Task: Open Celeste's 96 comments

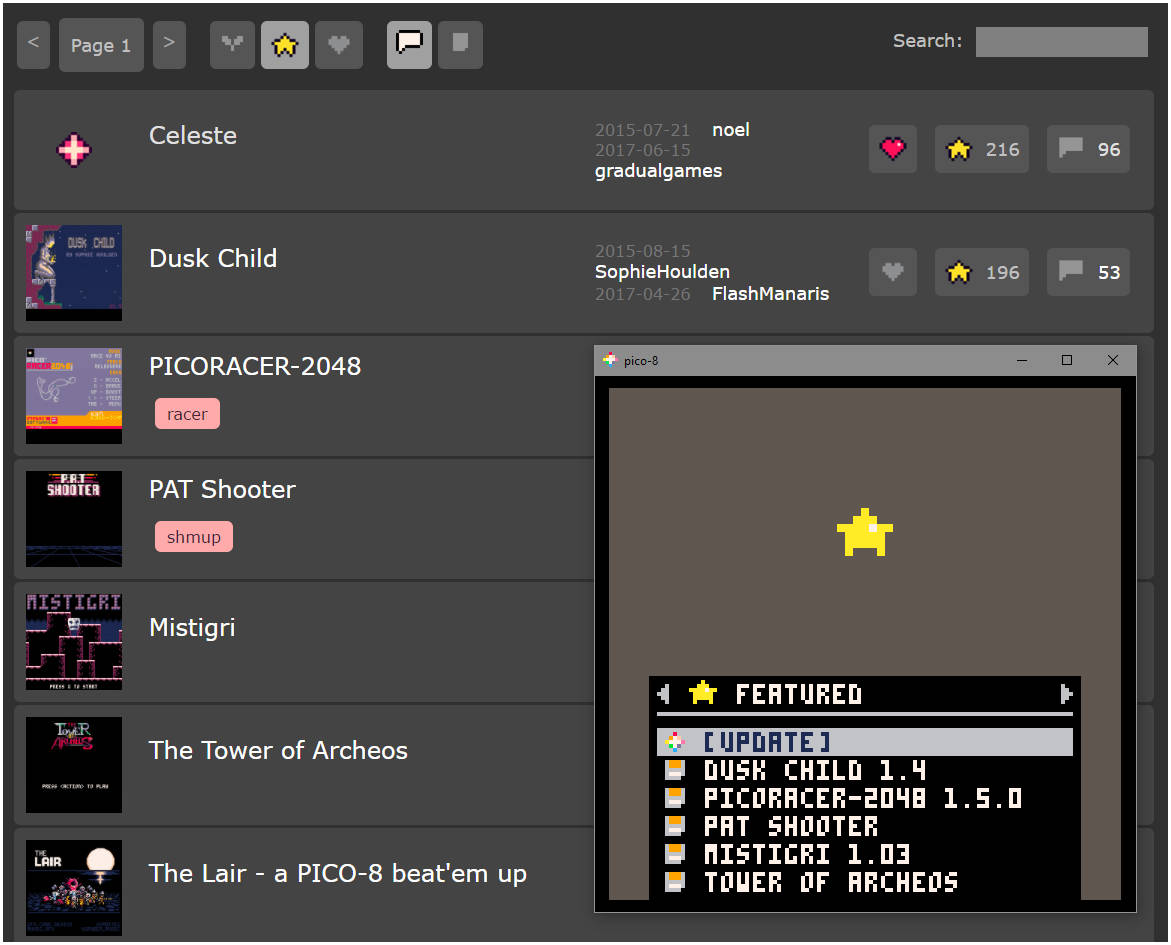Action: pos(1088,149)
